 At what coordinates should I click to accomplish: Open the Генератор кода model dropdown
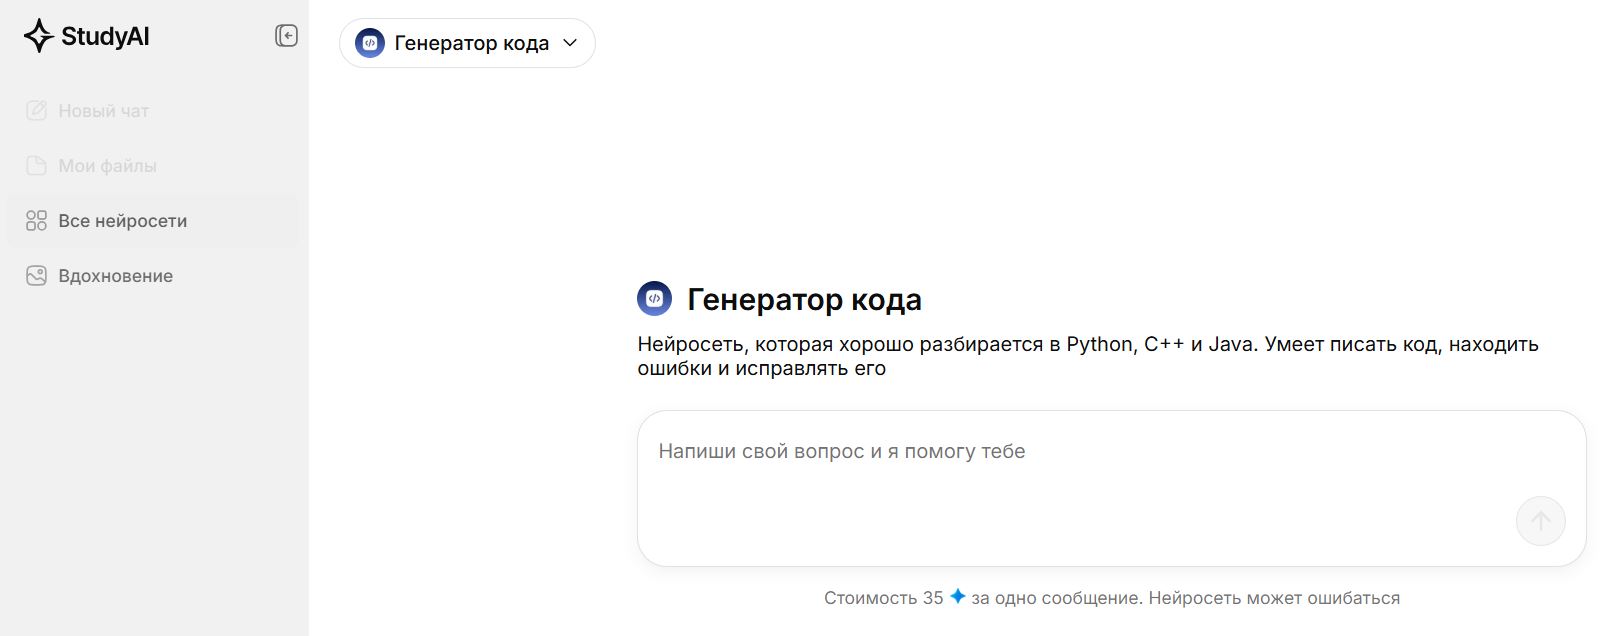pos(467,43)
